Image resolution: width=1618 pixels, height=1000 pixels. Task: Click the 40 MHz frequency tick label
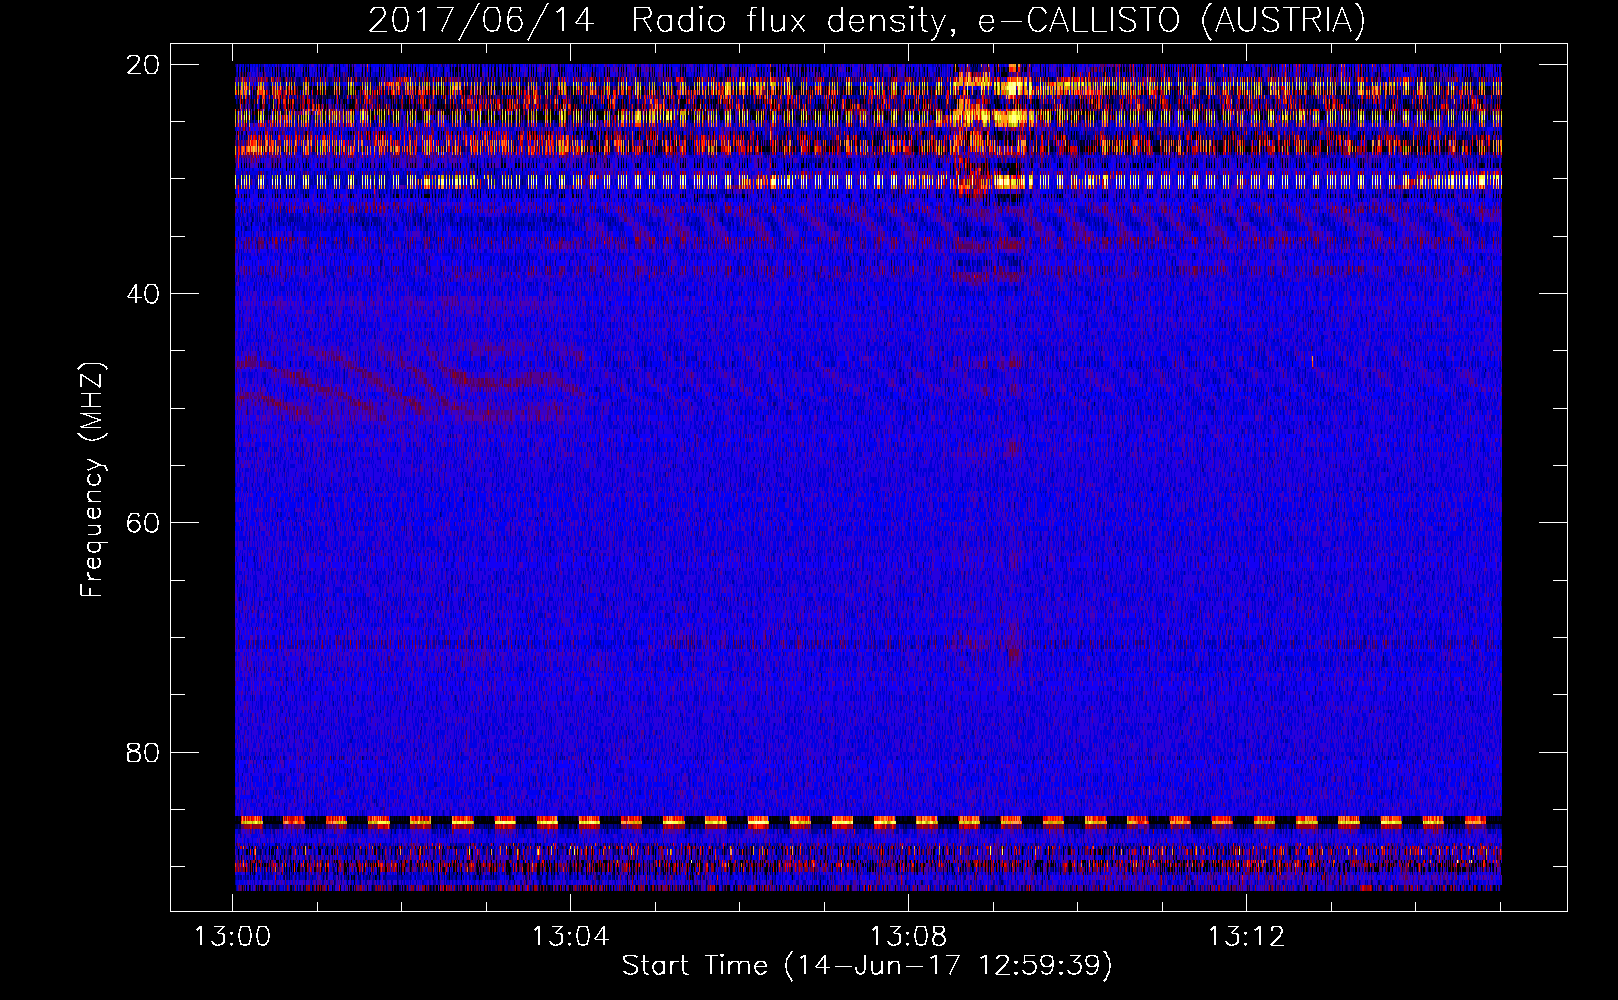tap(143, 294)
